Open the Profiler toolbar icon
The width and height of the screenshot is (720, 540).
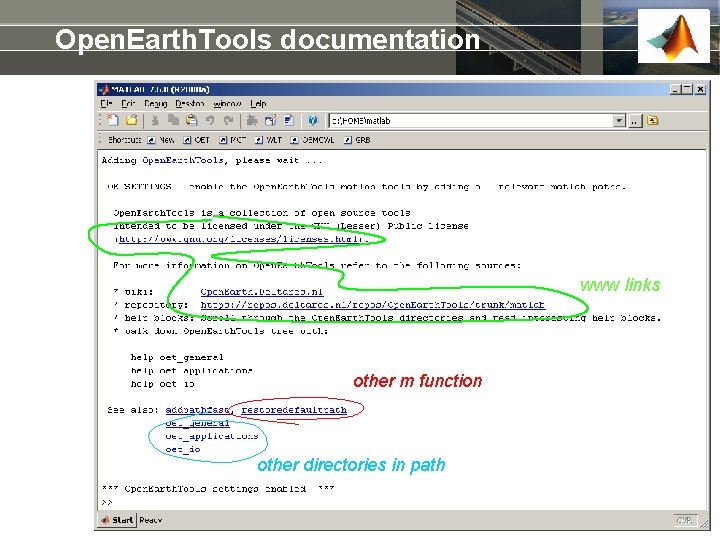click(288, 120)
